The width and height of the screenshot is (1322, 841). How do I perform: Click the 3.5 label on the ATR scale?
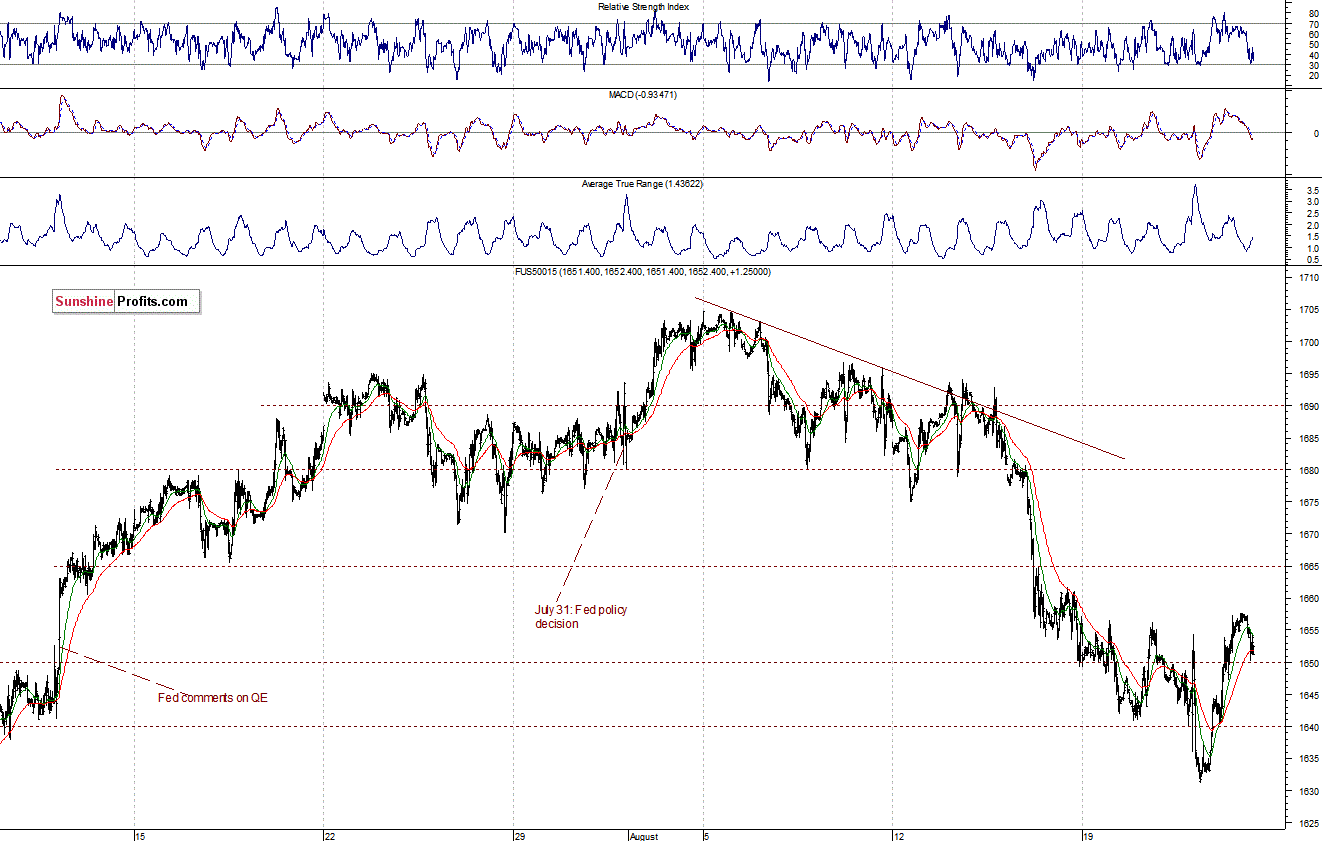coord(1311,189)
